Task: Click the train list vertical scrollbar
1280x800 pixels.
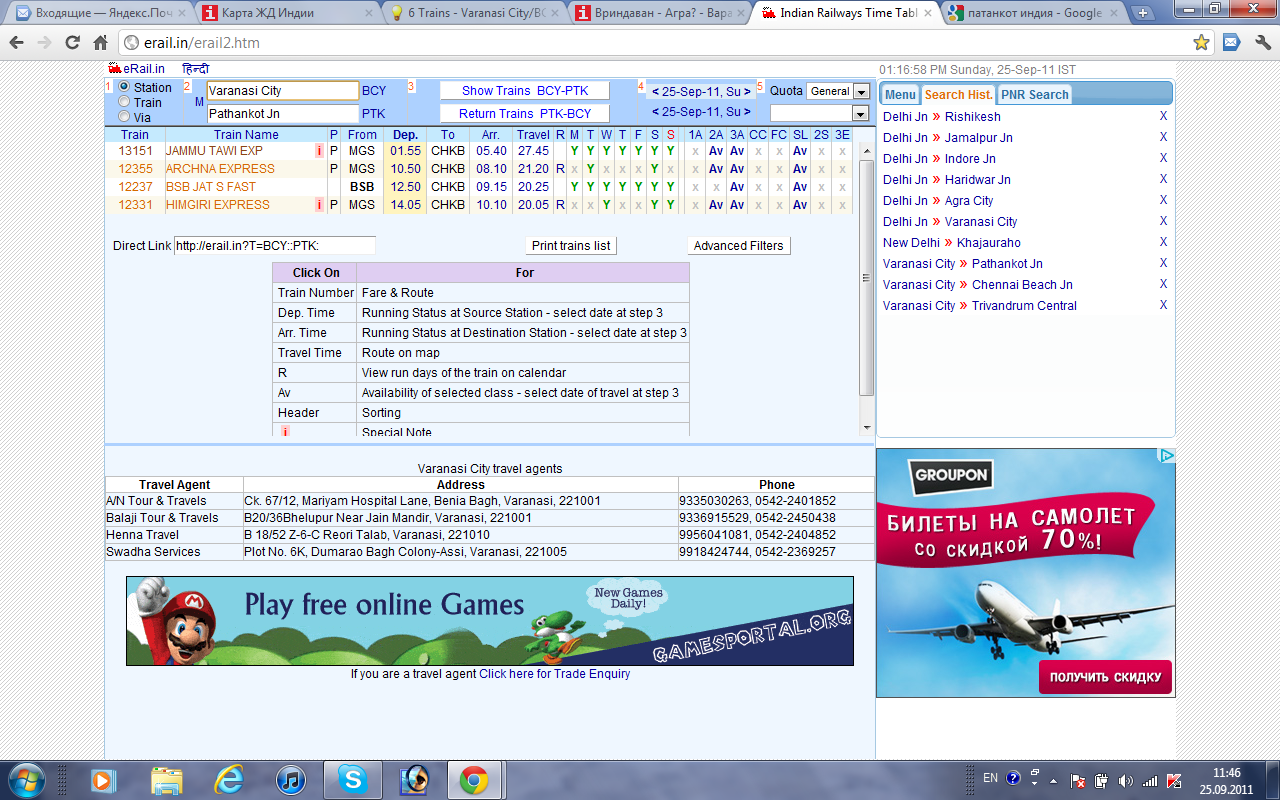Action: (x=866, y=280)
